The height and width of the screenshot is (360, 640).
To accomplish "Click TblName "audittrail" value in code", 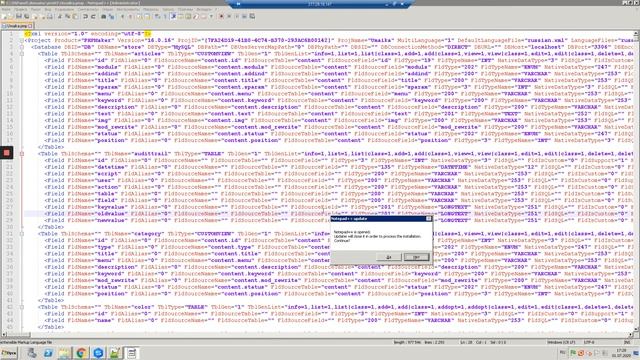I will pos(151,154).
